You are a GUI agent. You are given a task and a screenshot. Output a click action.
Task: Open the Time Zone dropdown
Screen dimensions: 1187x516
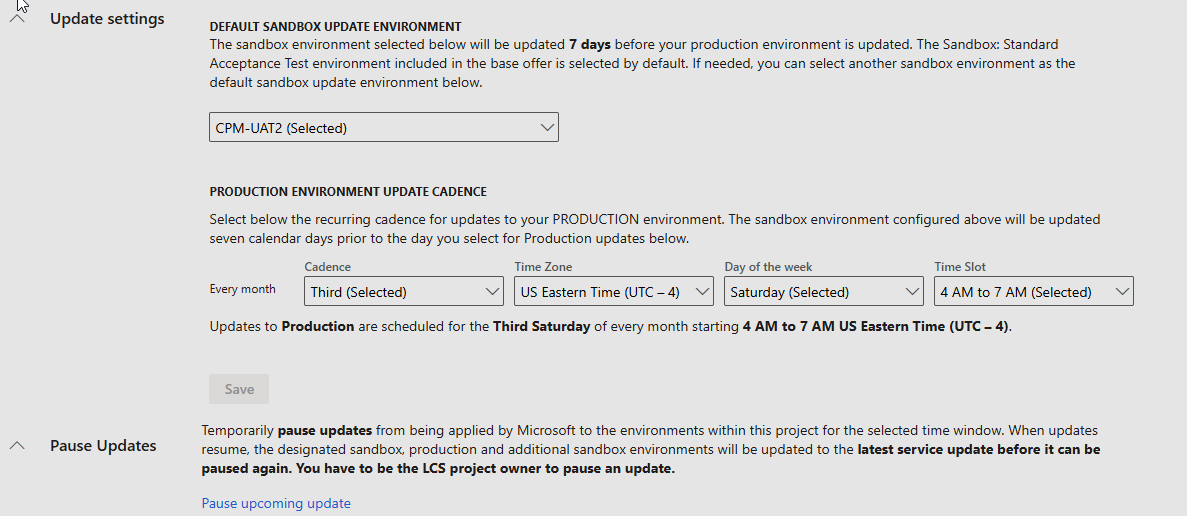click(613, 292)
